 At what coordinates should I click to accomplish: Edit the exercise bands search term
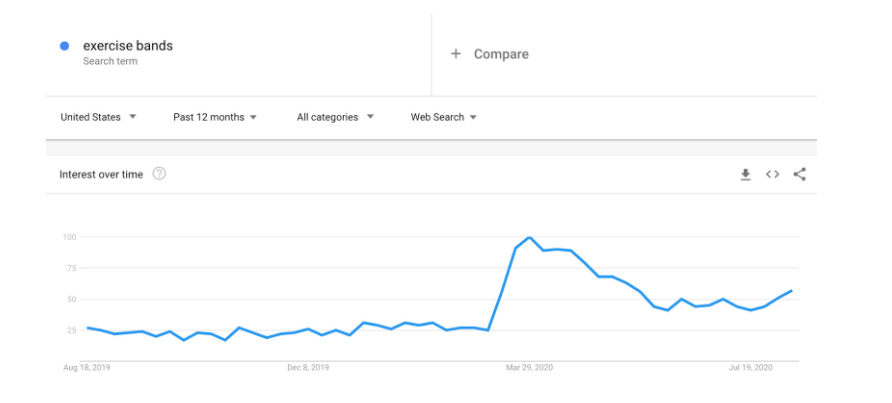(x=128, y=46)
